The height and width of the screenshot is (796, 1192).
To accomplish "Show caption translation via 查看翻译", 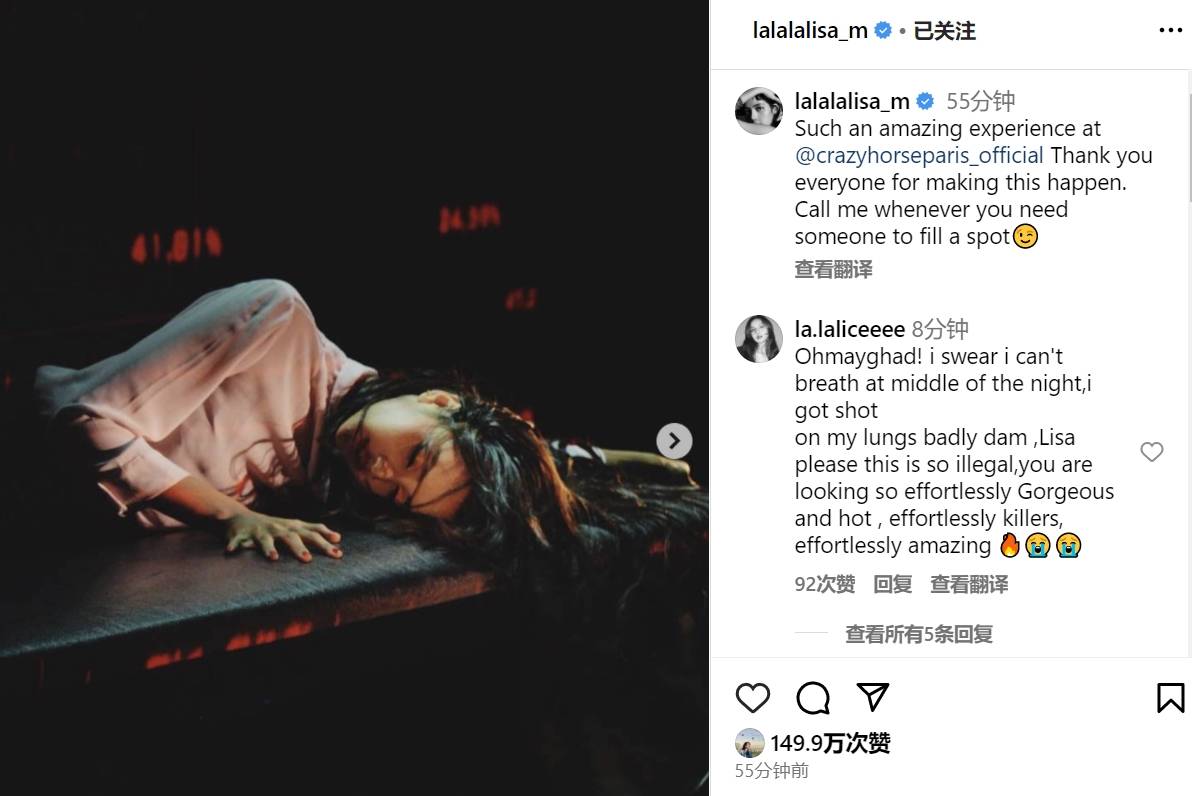I will 833,269.
